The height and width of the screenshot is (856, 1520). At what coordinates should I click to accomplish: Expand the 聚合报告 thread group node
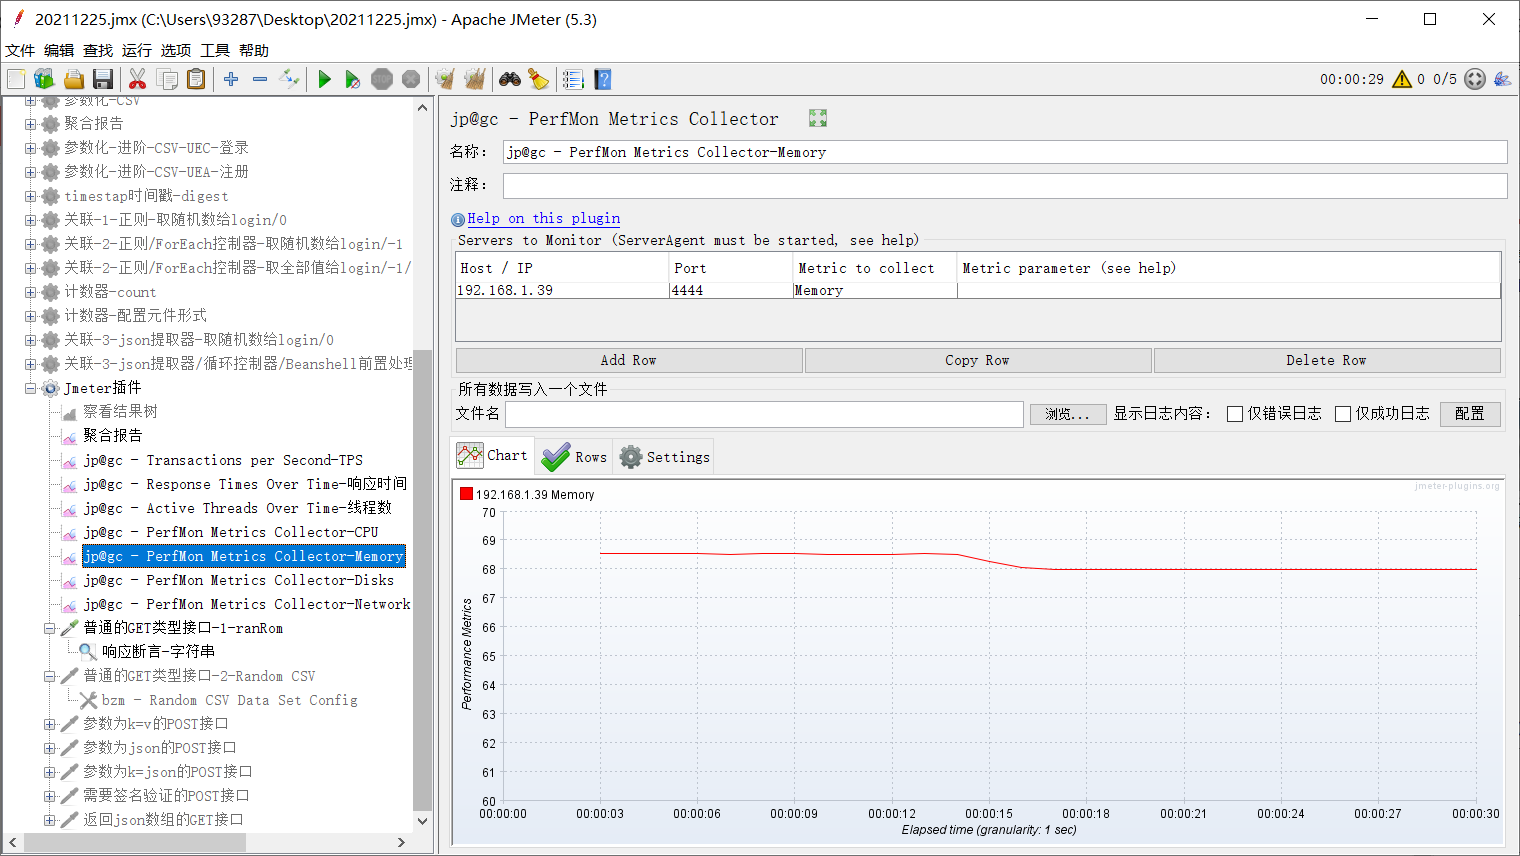pos(30,124)
